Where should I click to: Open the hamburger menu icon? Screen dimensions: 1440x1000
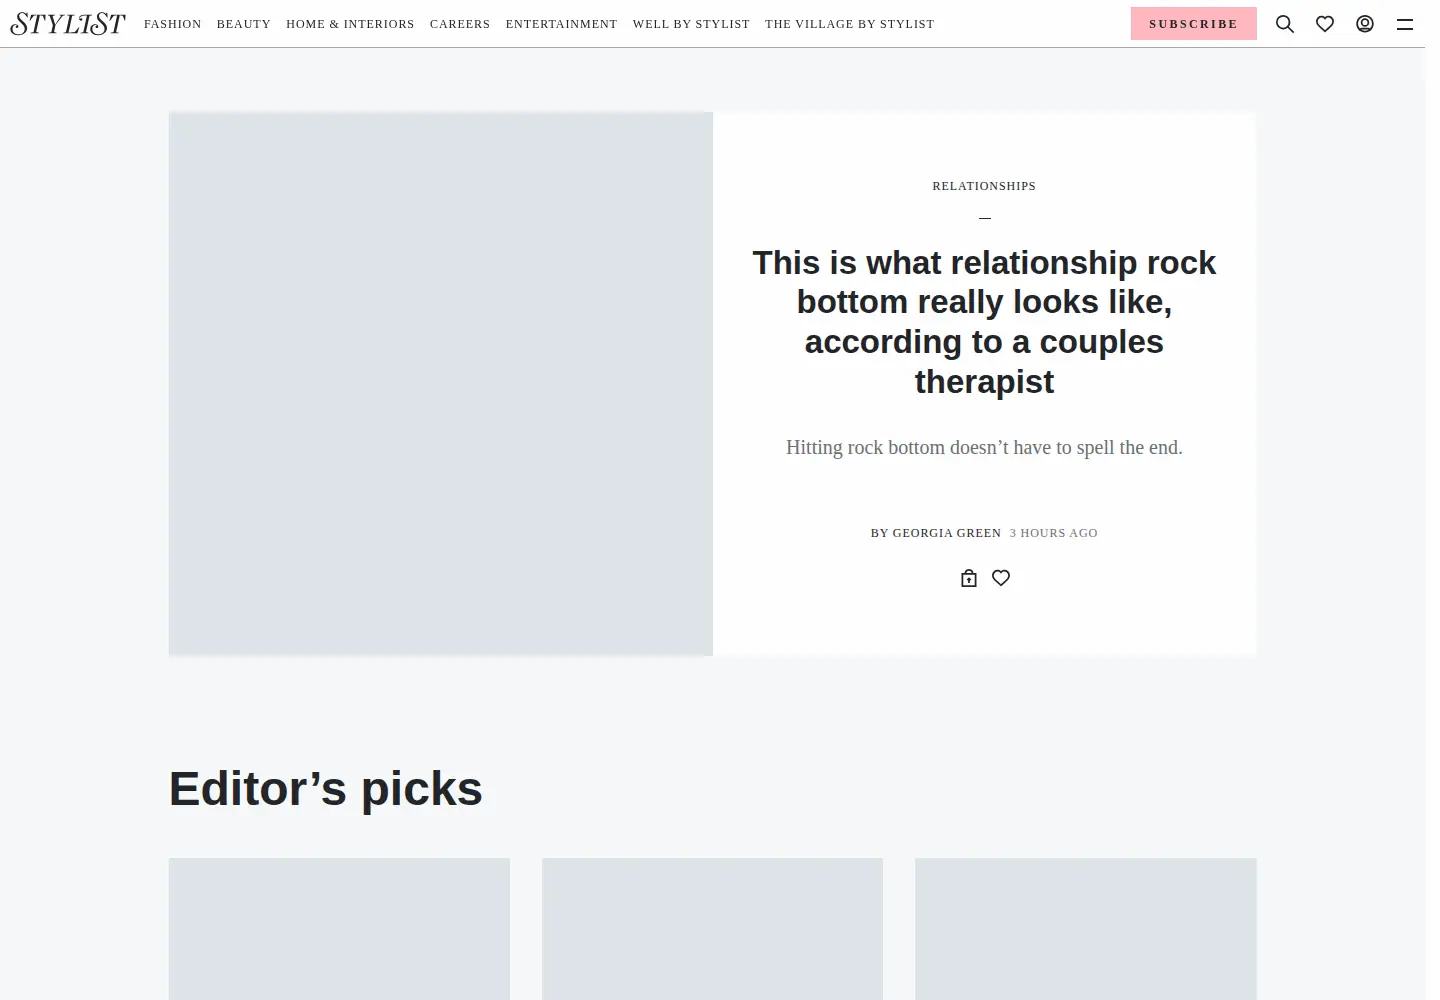click(1405, 24)
